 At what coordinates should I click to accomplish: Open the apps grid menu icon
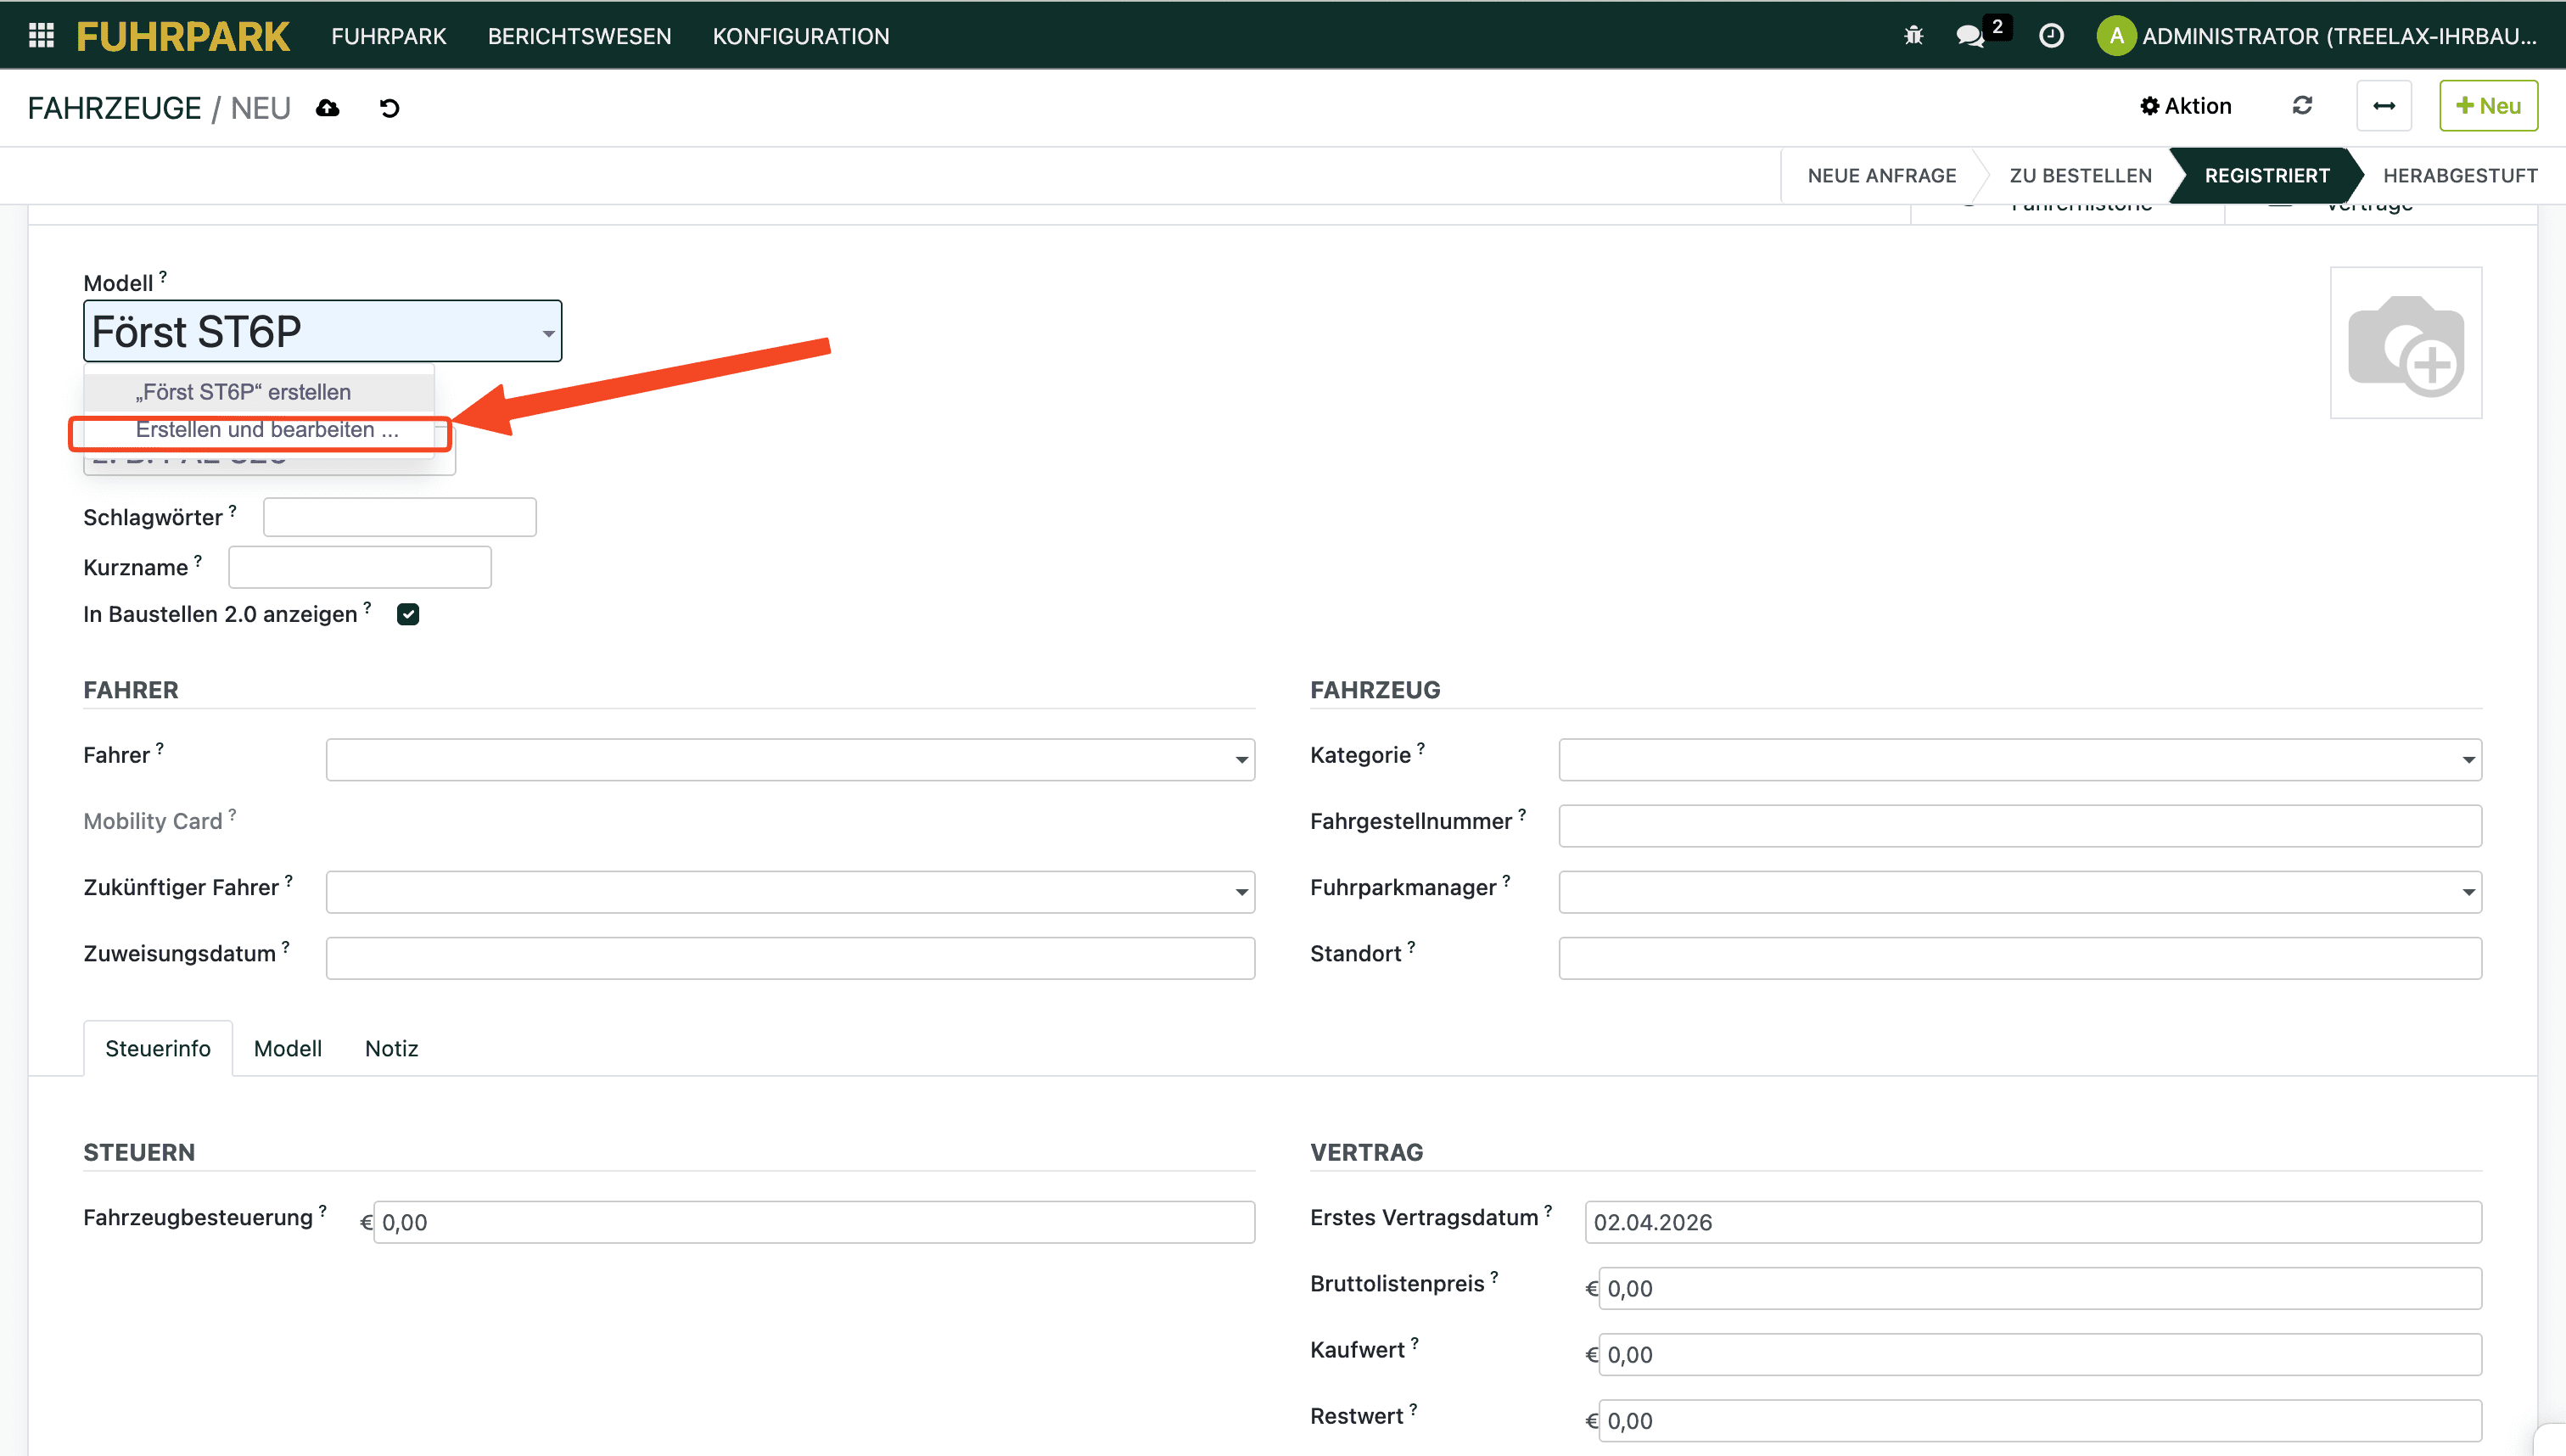(41, 36)
